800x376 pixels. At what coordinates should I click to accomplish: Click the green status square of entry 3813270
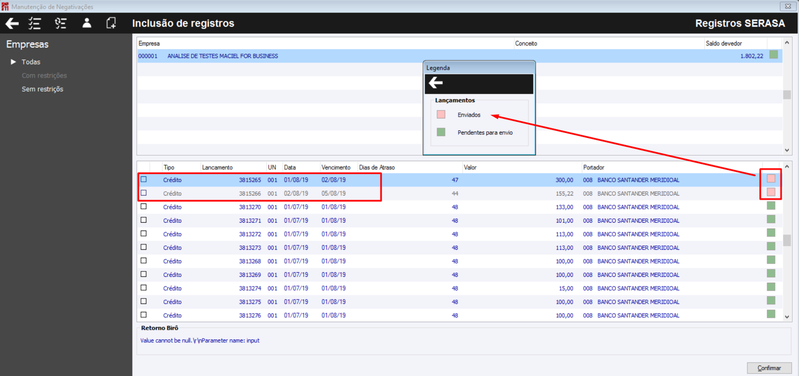click(771, 206)
